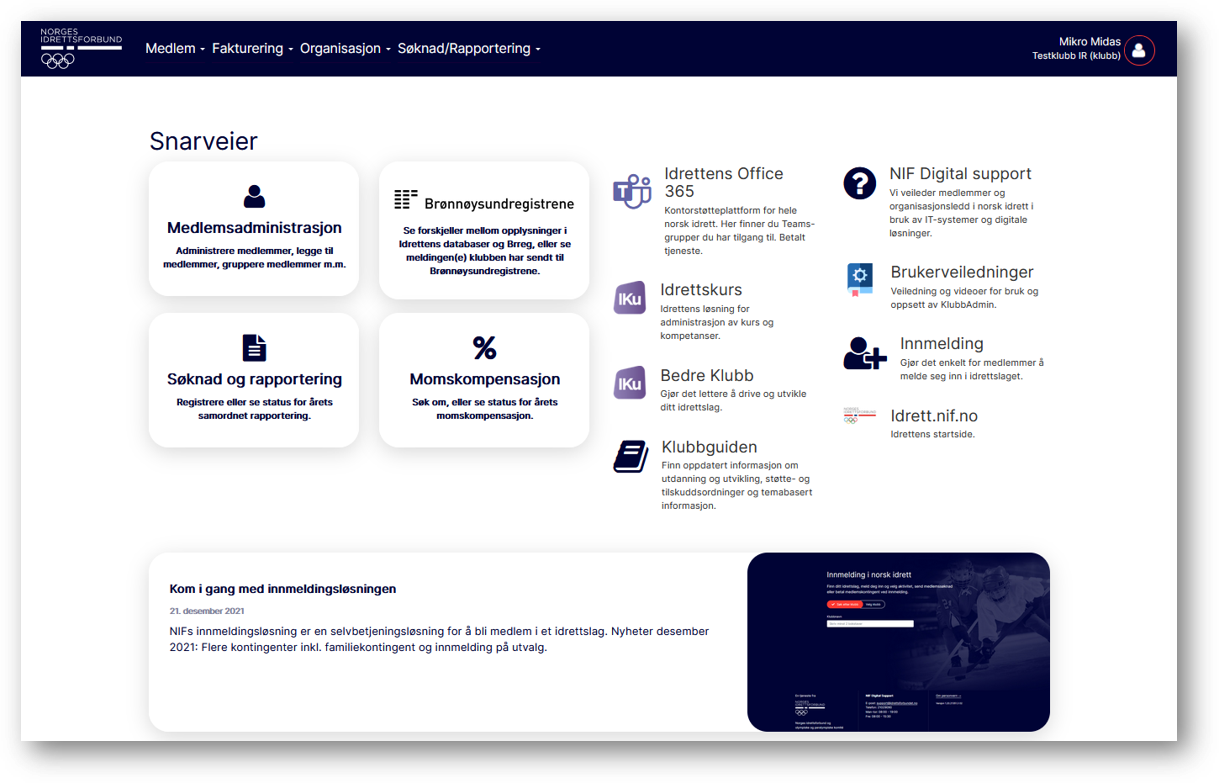Visit the NIF Digital support link
1219x783 pixels.
(x=960, y=174)
